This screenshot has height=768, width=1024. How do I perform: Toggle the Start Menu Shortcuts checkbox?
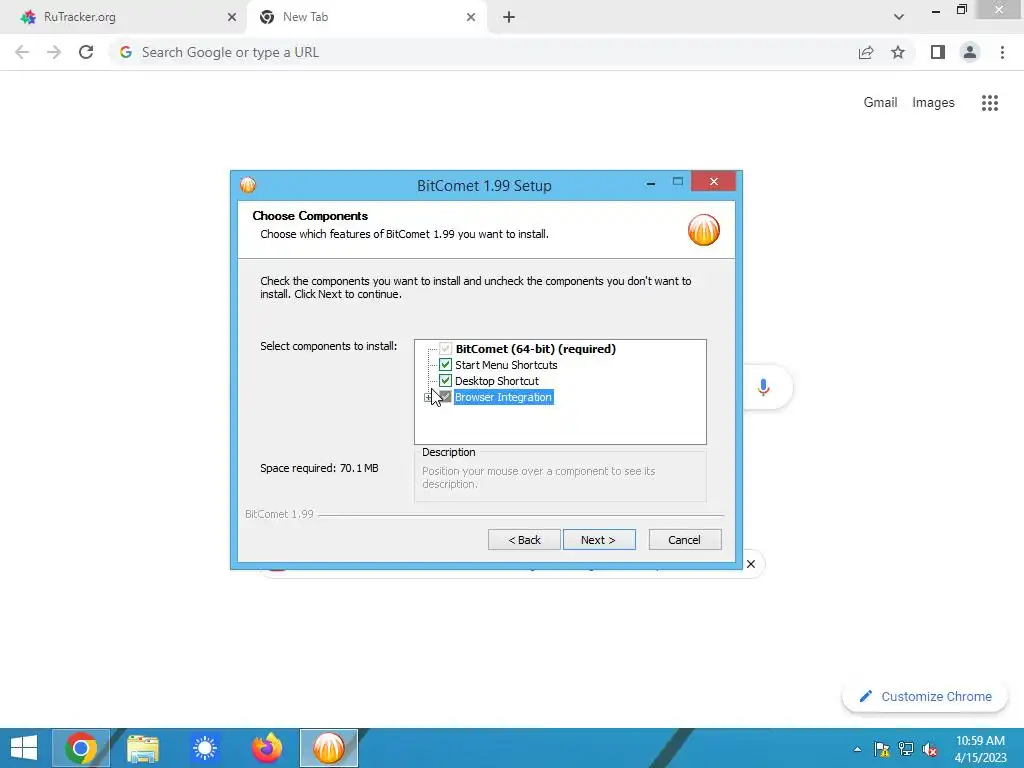(x=445, y=365)
